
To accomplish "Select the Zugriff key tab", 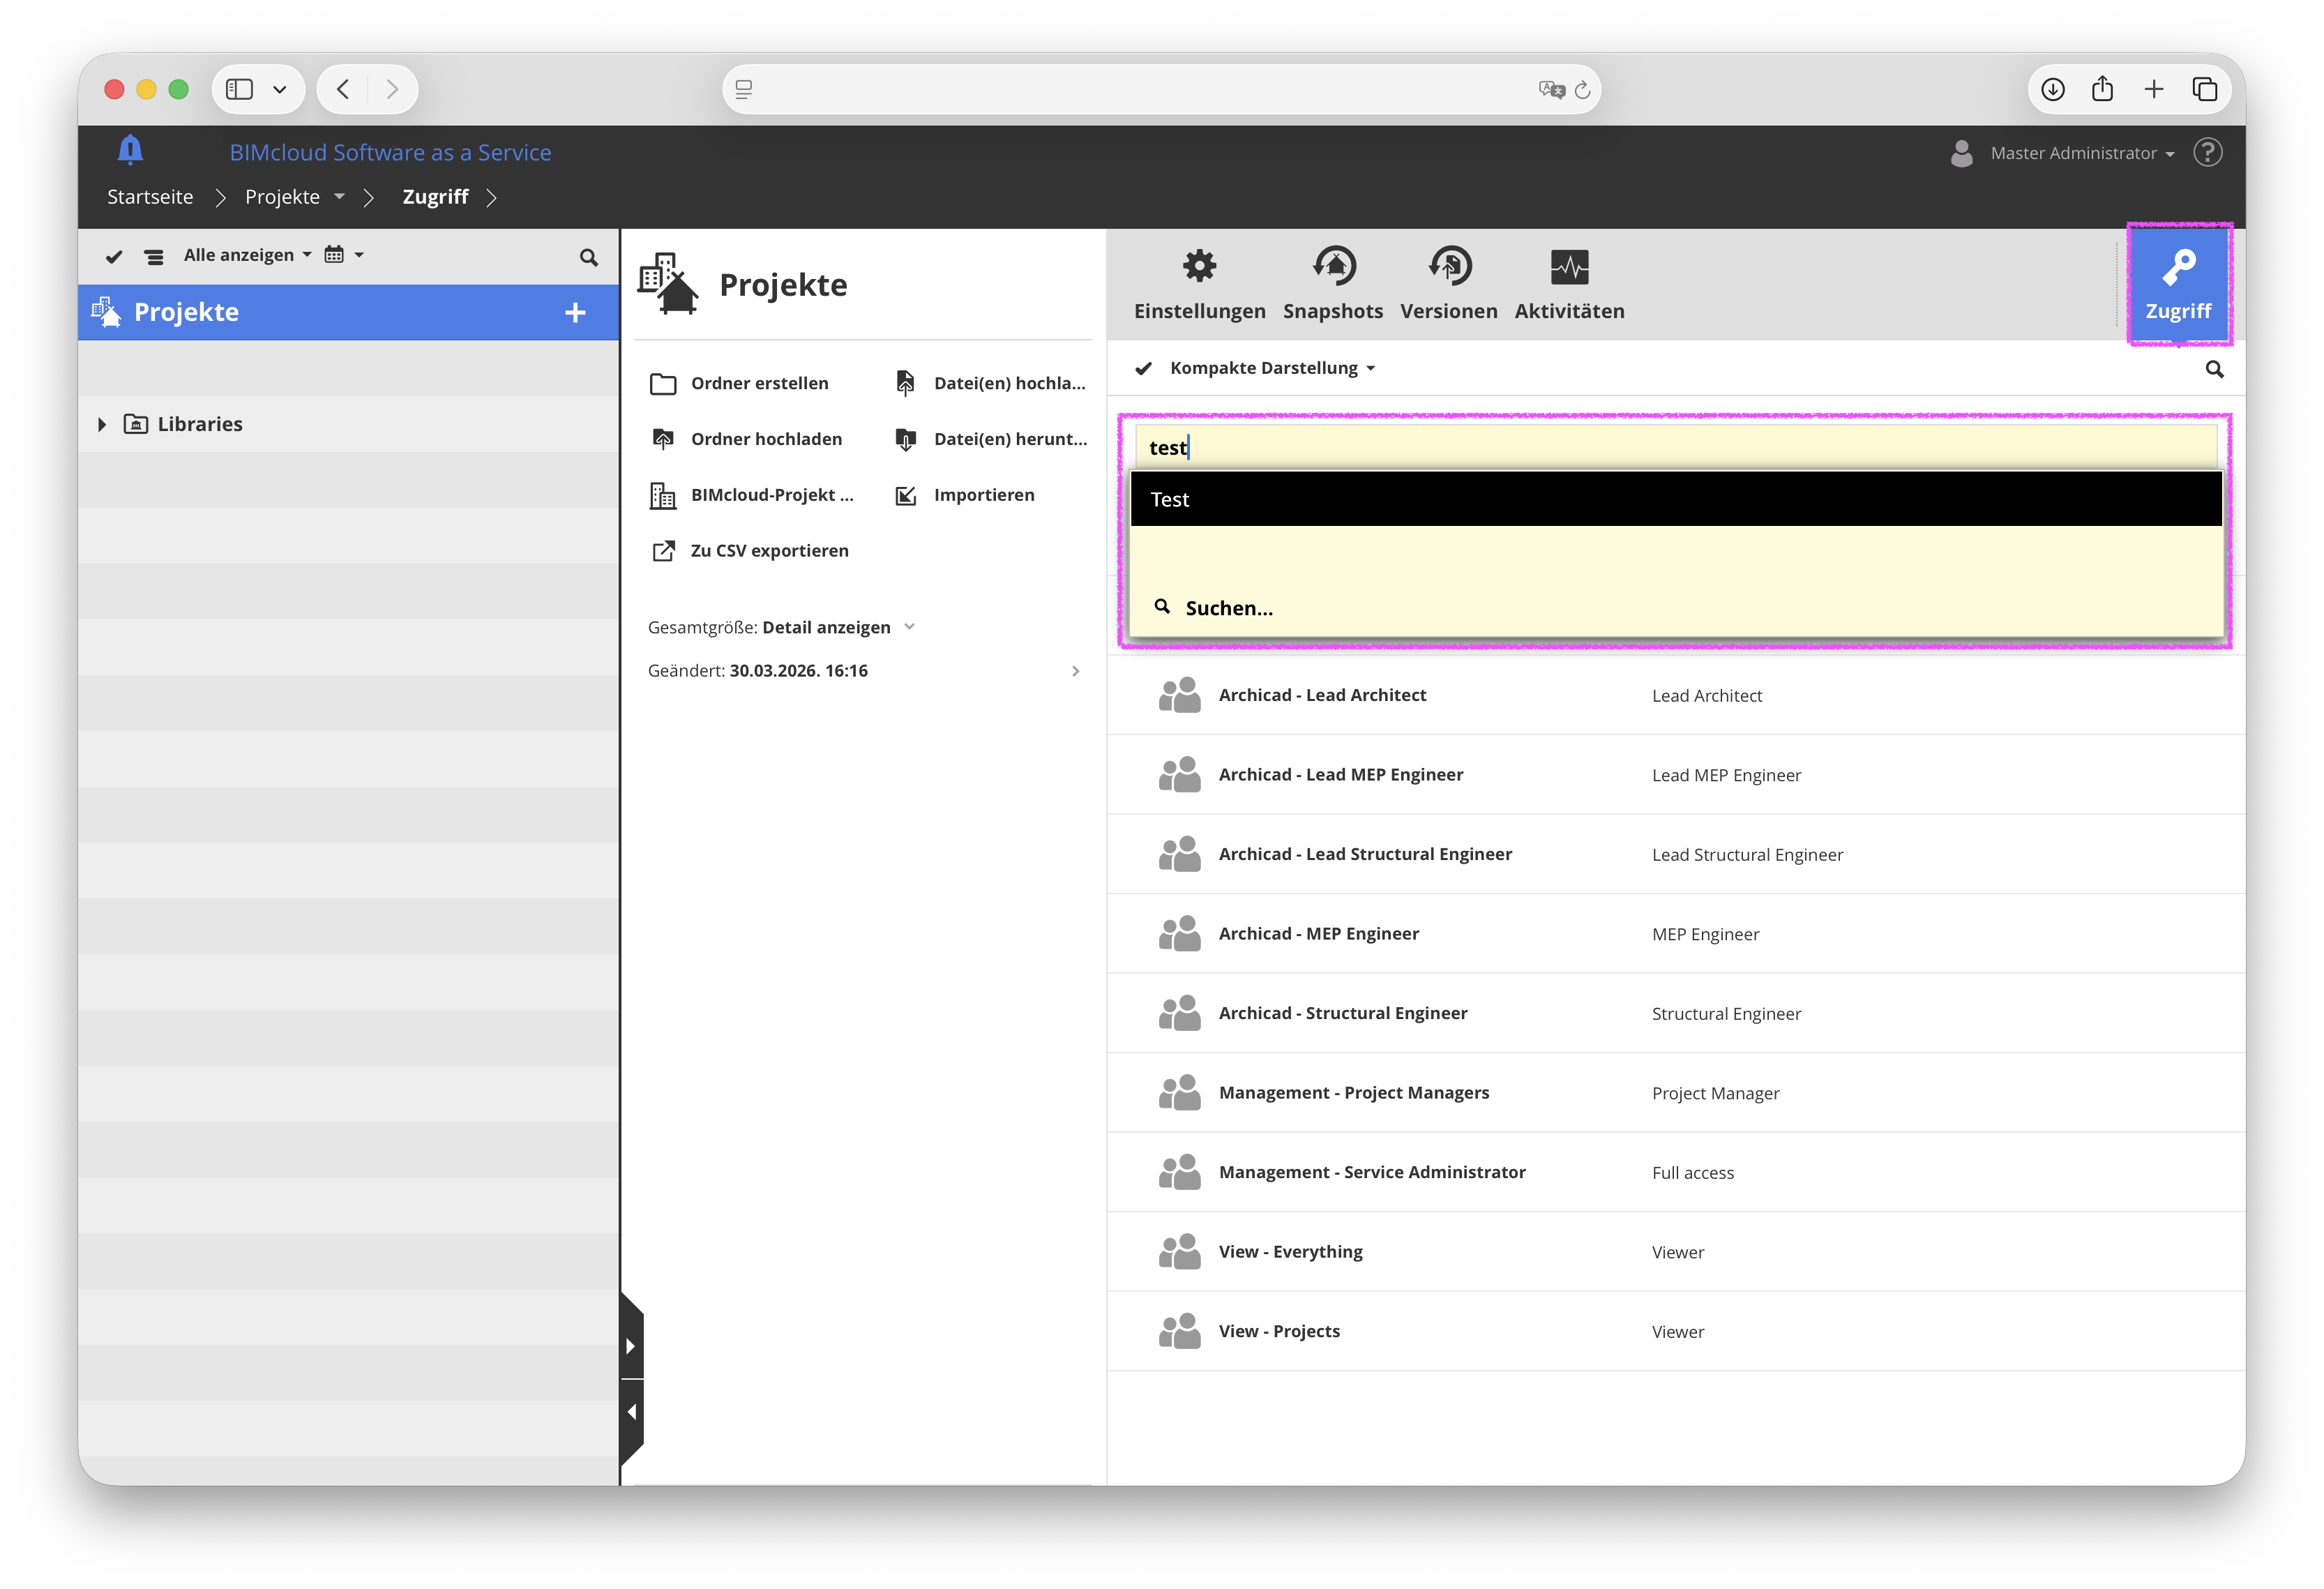I will click(x=2178, y=284).
